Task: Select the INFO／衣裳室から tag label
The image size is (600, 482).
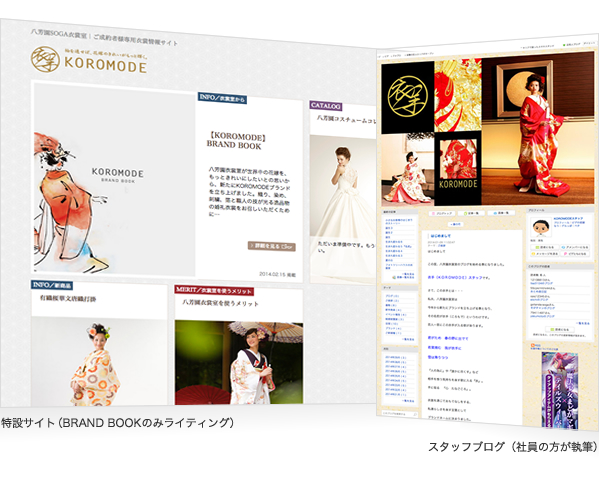Action: pyautogui.click(x=222, y=98)
